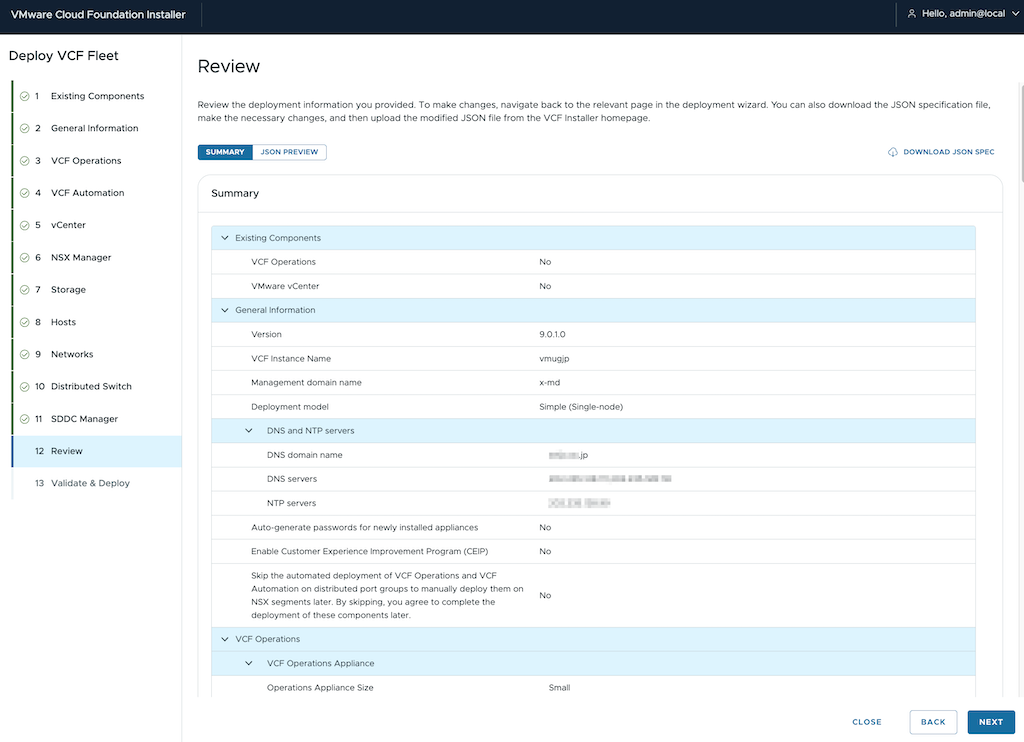The width and height of the screenshot is (1024, 742).
Task: Click the Auto-generate passwords row label
Action: coord(364,528)
